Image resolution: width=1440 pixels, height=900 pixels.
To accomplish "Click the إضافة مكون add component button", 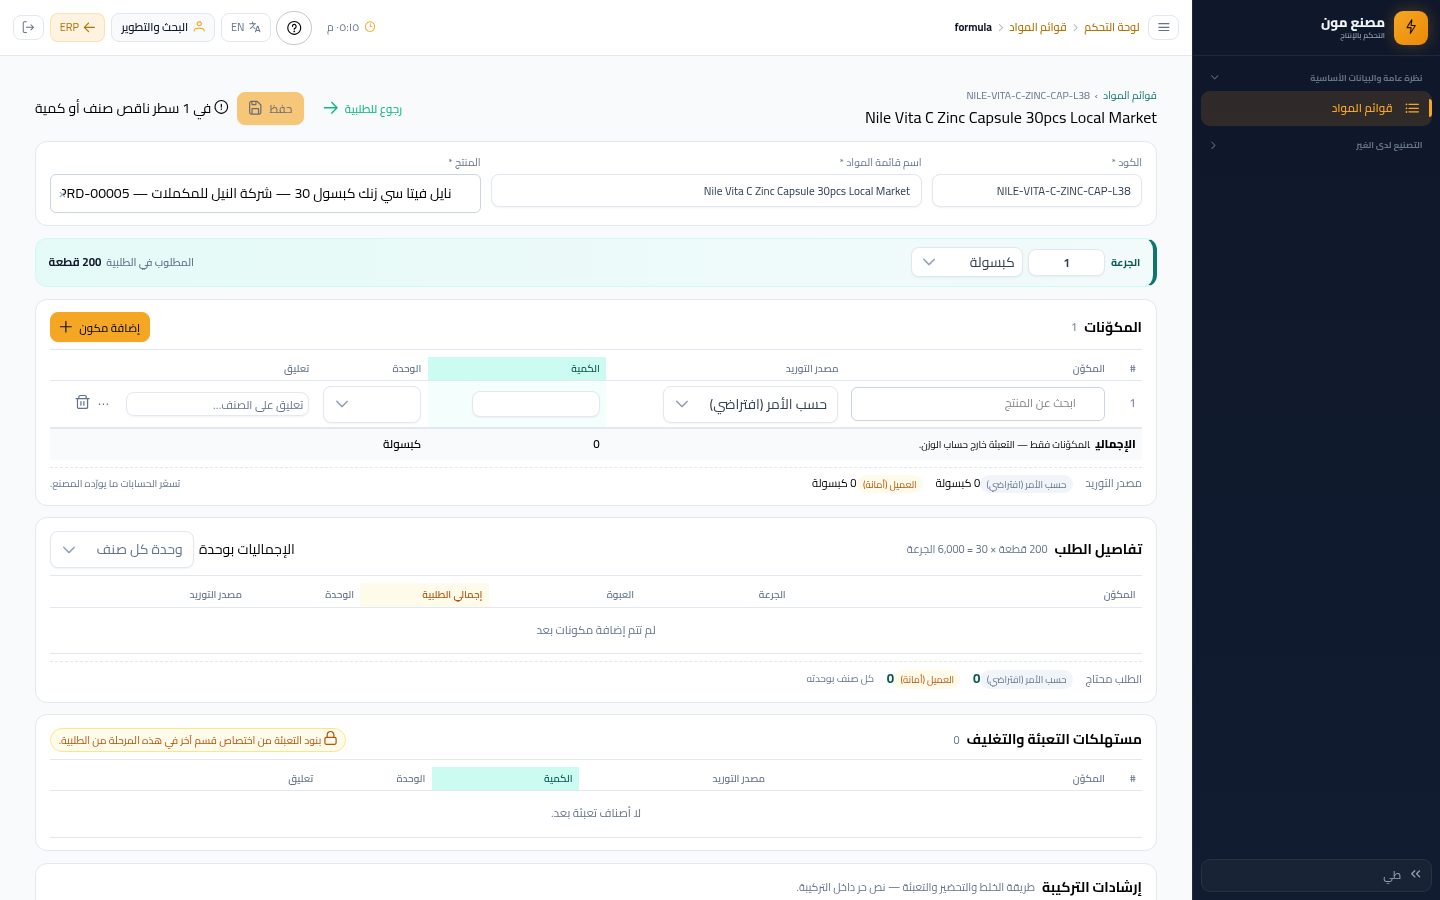I will [100, 327].
